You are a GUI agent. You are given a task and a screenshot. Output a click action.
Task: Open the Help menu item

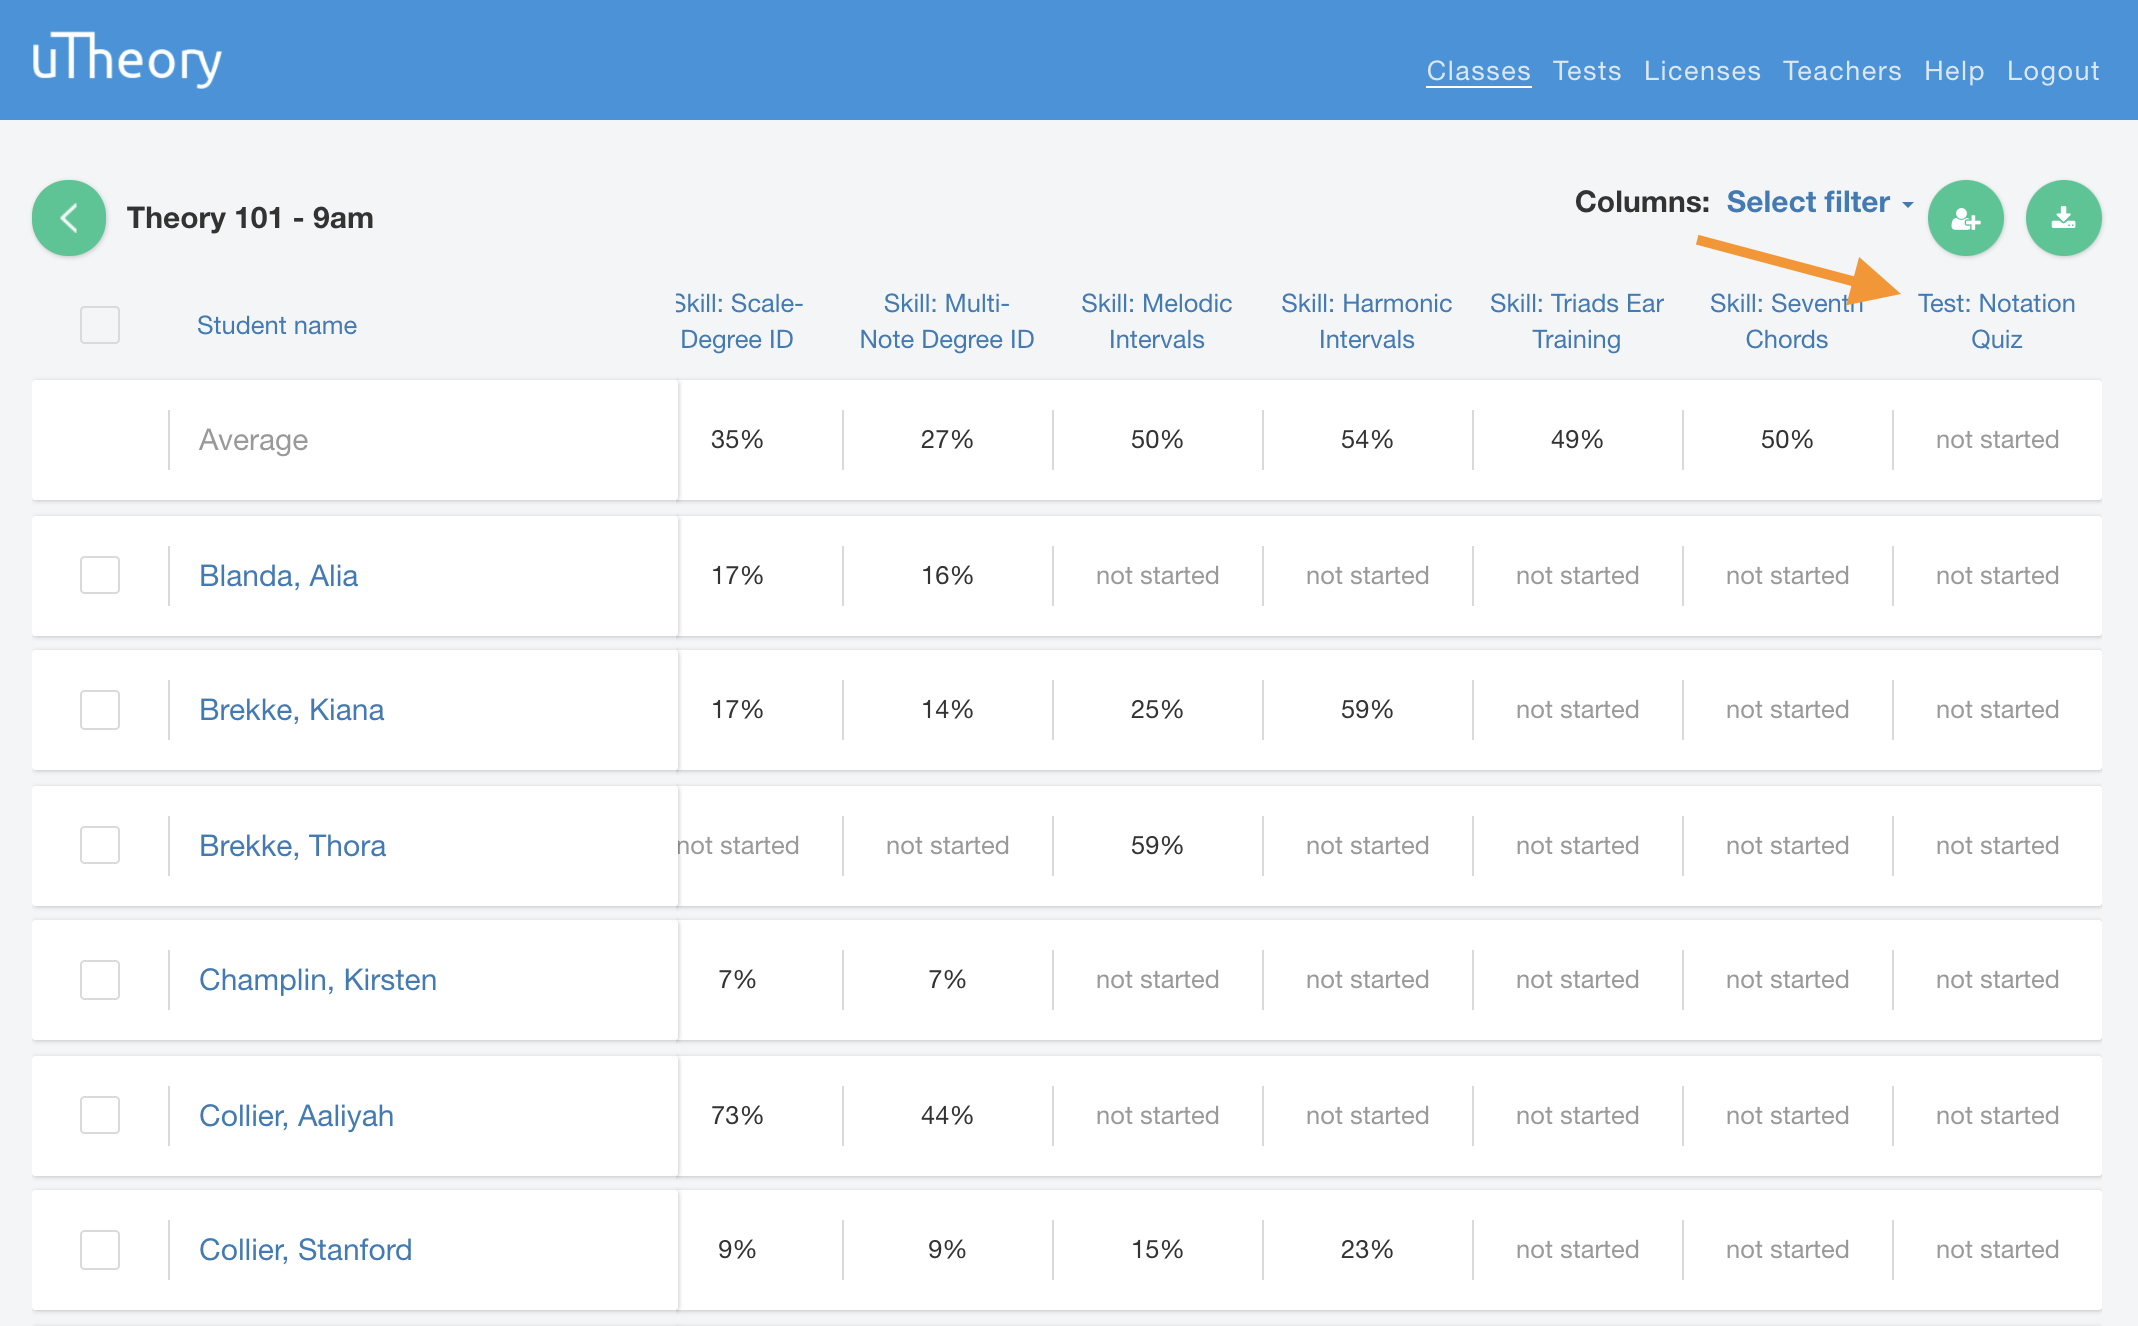[x=1954, y=71]
